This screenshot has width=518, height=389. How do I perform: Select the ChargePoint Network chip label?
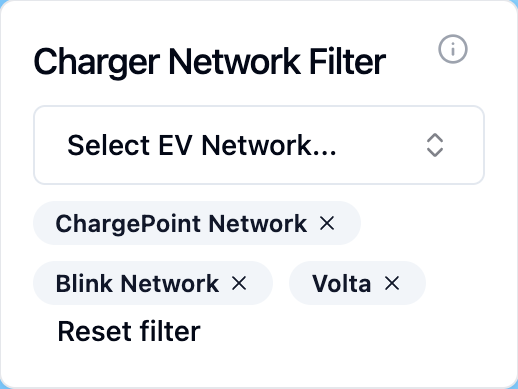[181, 224]
